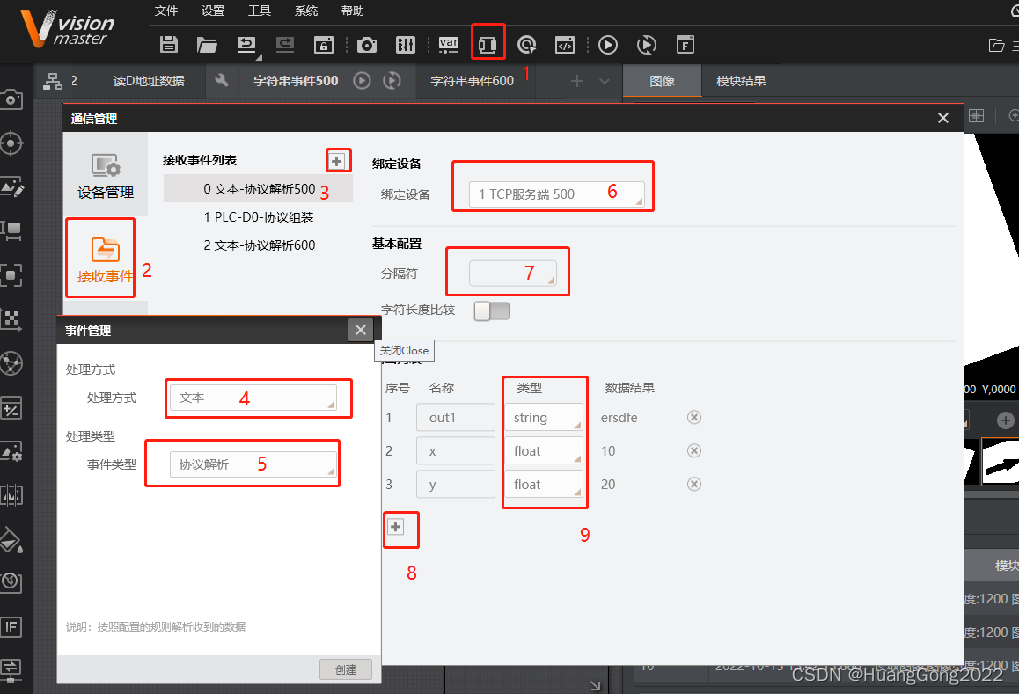Open the 系统 menu

[x=306, y=11]
